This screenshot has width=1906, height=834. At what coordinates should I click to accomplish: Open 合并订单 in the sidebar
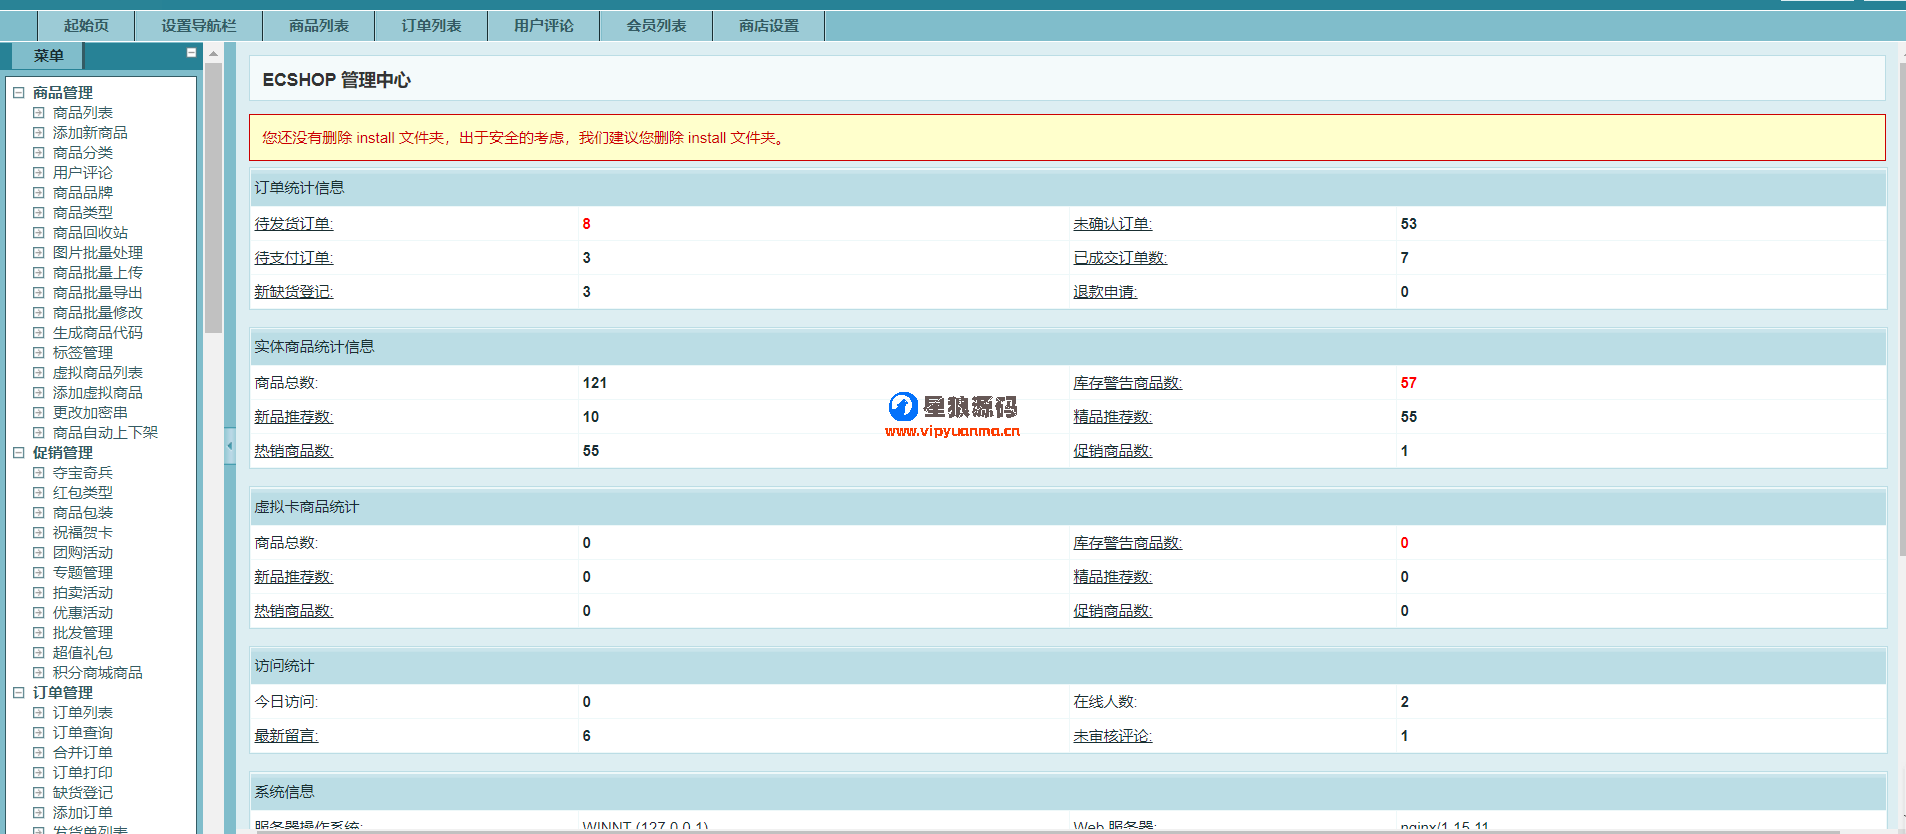(83, 752)
